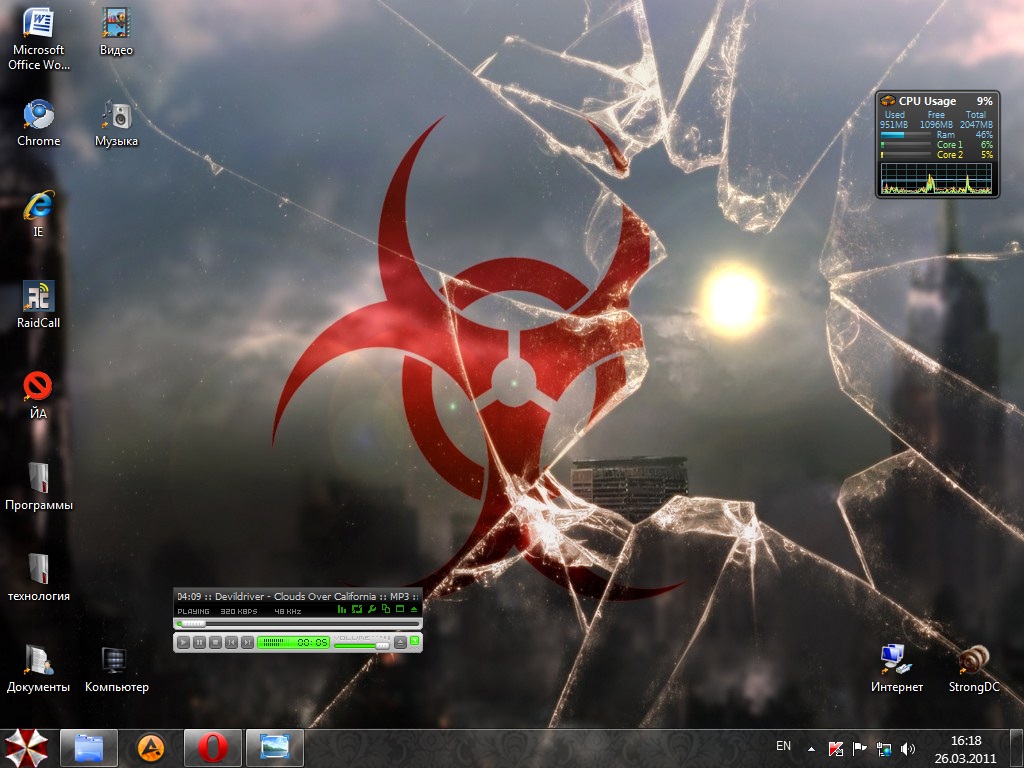Open player settings via wrench icon

click(371, 609)
